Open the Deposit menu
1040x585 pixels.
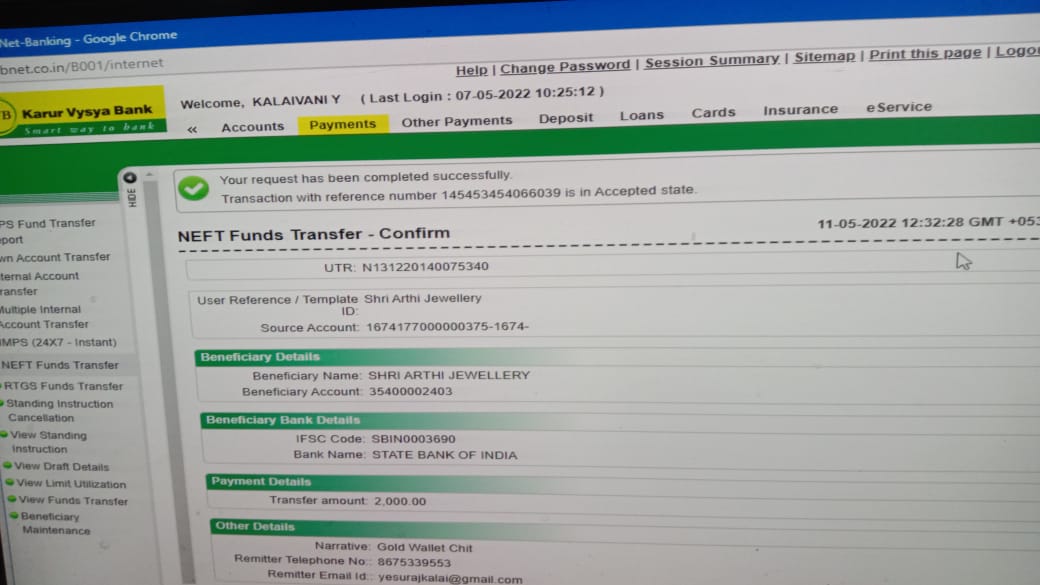click(566, 118)
